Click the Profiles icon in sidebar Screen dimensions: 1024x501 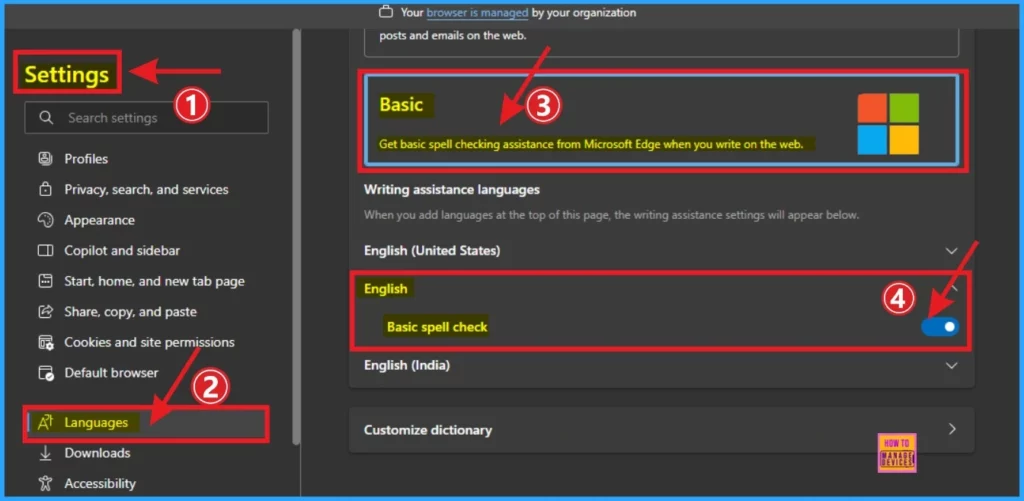(x=45, y=159)
